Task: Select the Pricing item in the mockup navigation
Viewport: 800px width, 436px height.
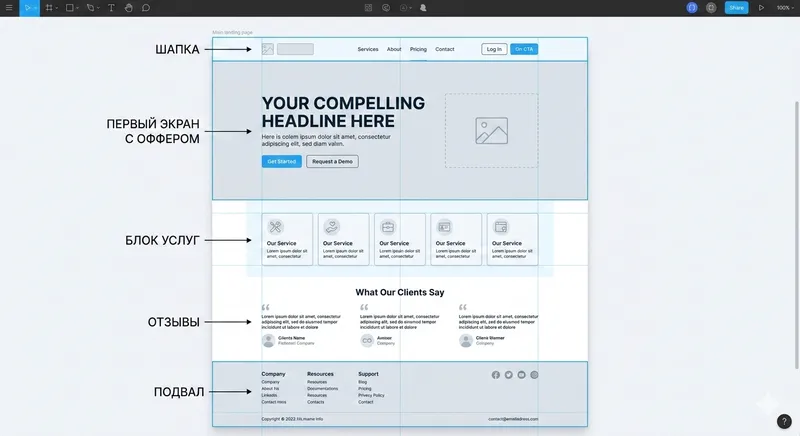Action: click(x=418, y=49)
